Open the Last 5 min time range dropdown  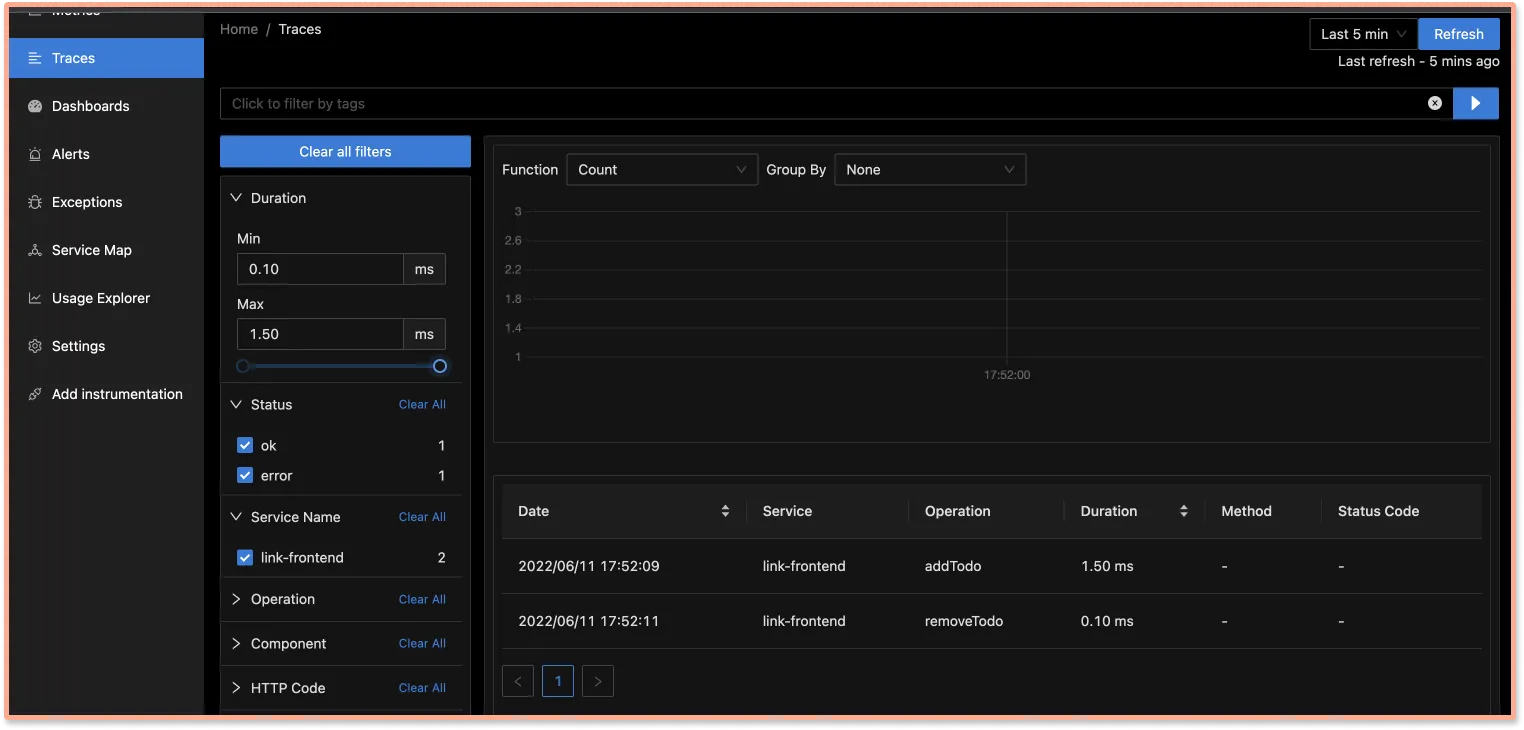pyautogui.click(x=1364, y=34)
